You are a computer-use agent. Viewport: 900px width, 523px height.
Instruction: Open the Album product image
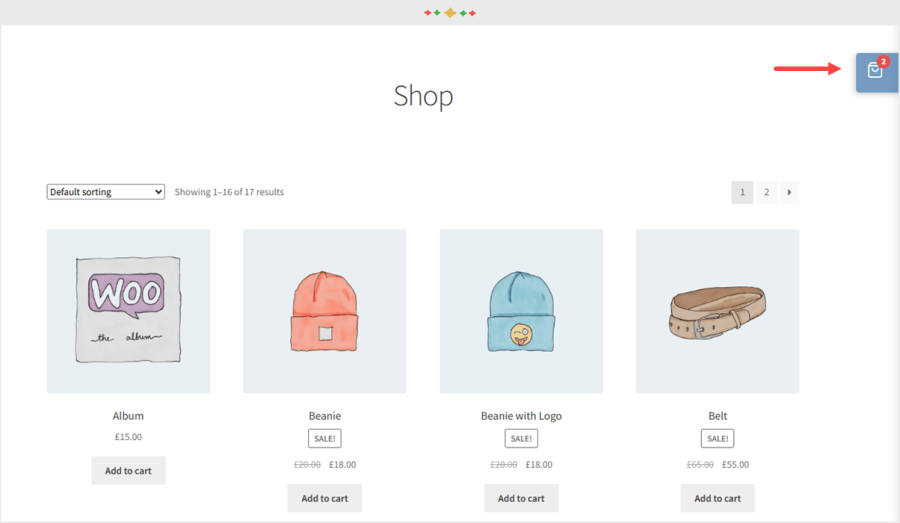pos(129,311)
